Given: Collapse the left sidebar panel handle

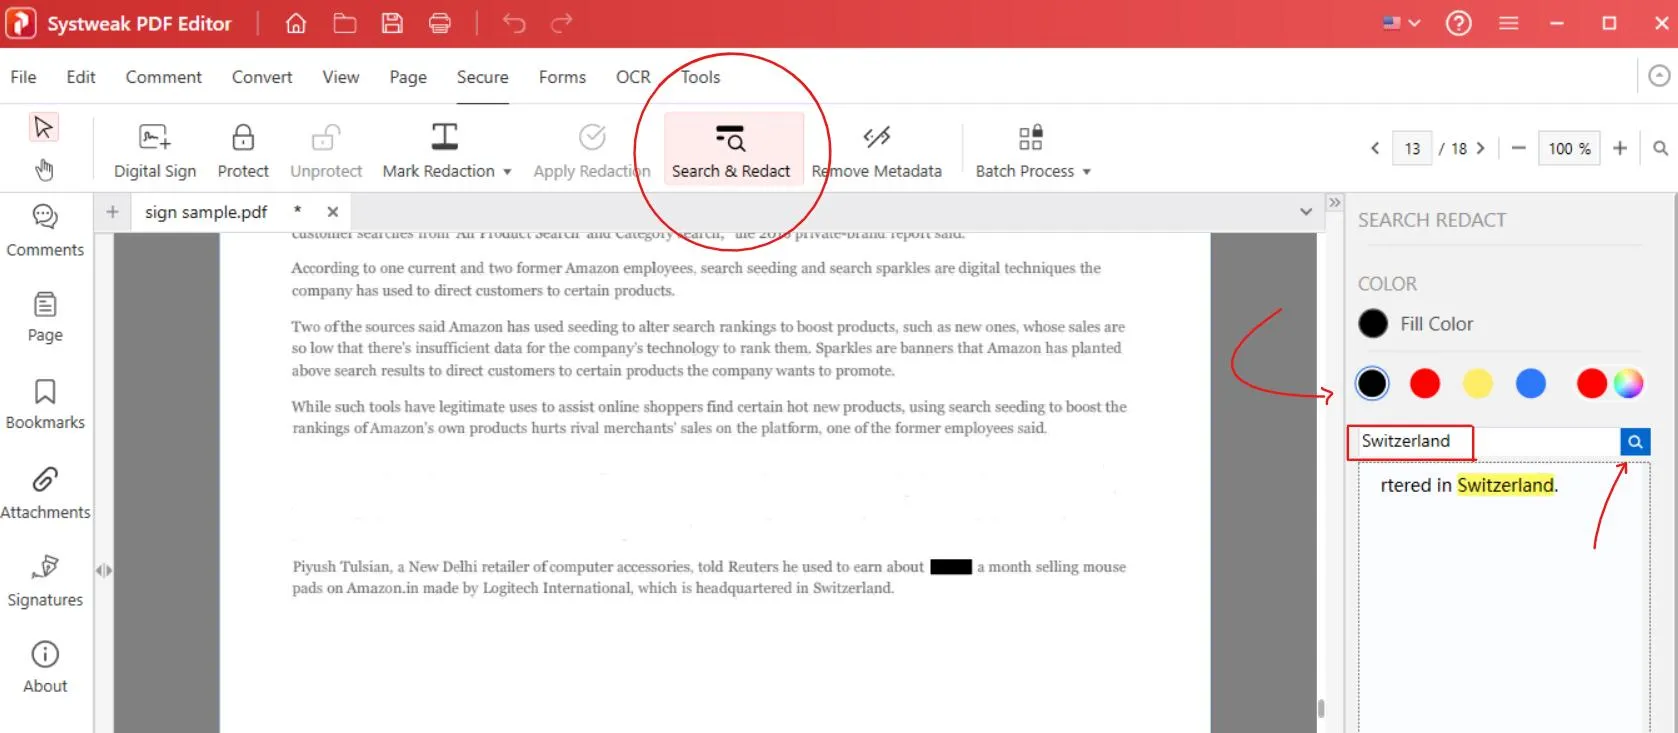Looking at the screenshot, I should coord(103,570).
